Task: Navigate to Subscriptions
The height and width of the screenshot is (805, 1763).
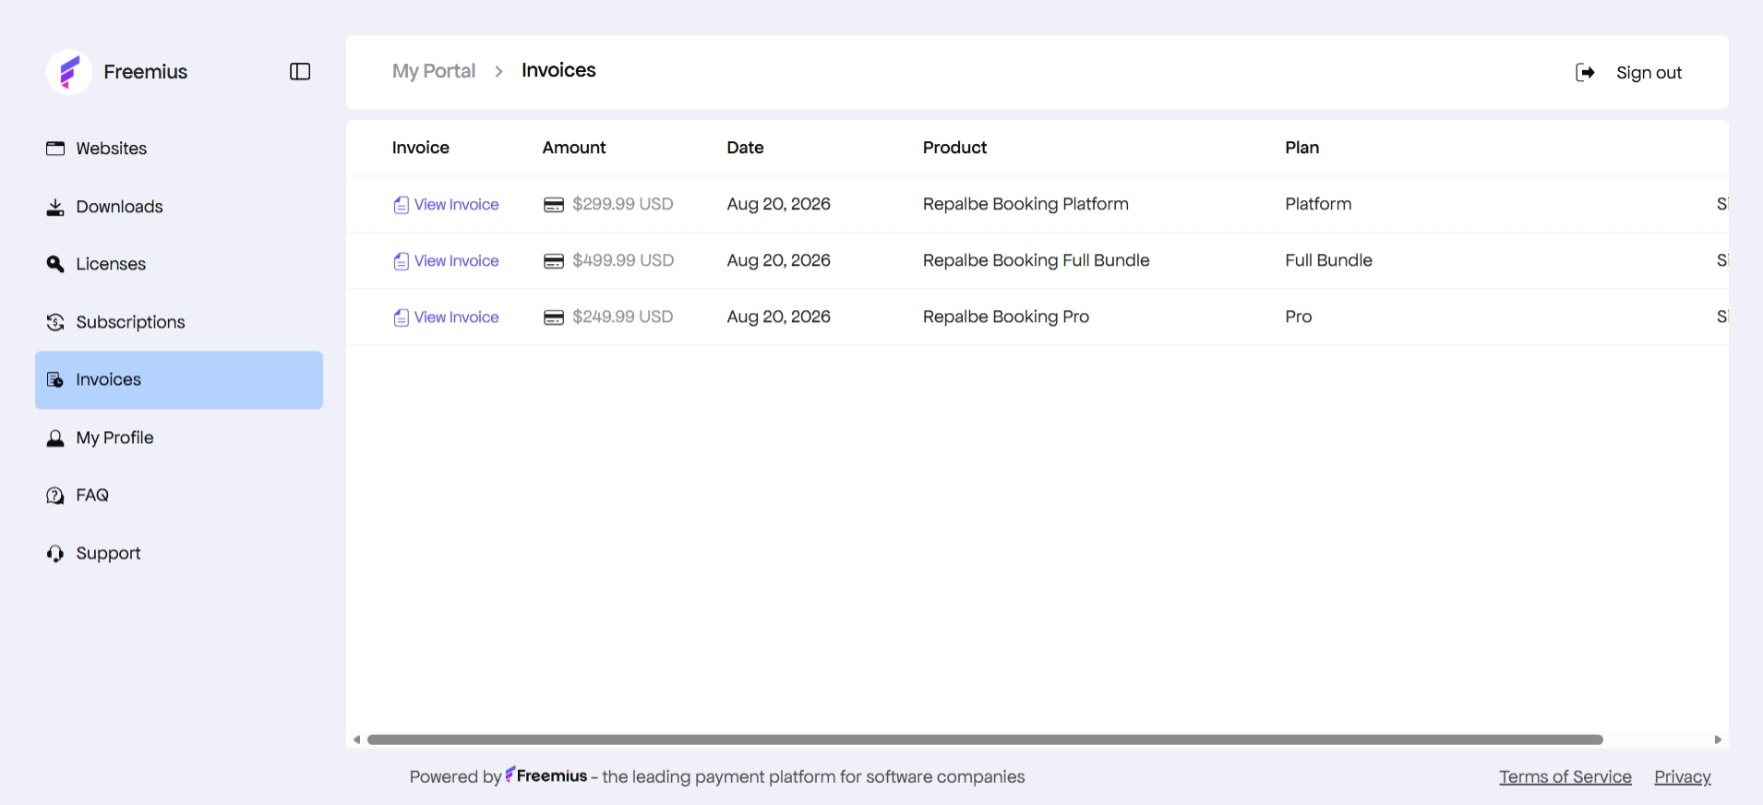Action: pos(179,322)
